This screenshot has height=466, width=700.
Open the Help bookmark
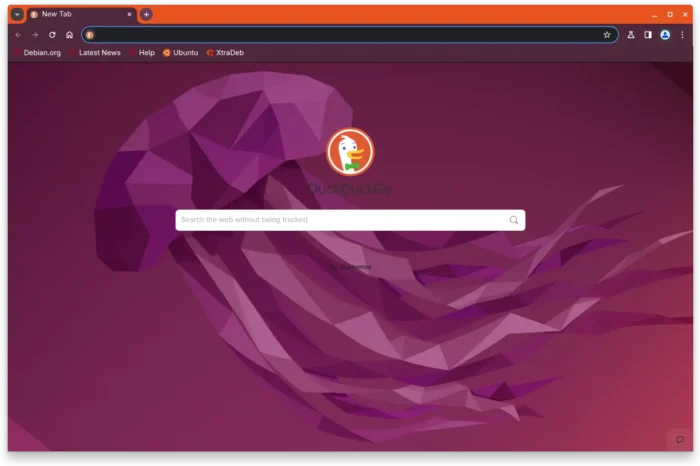142,53
